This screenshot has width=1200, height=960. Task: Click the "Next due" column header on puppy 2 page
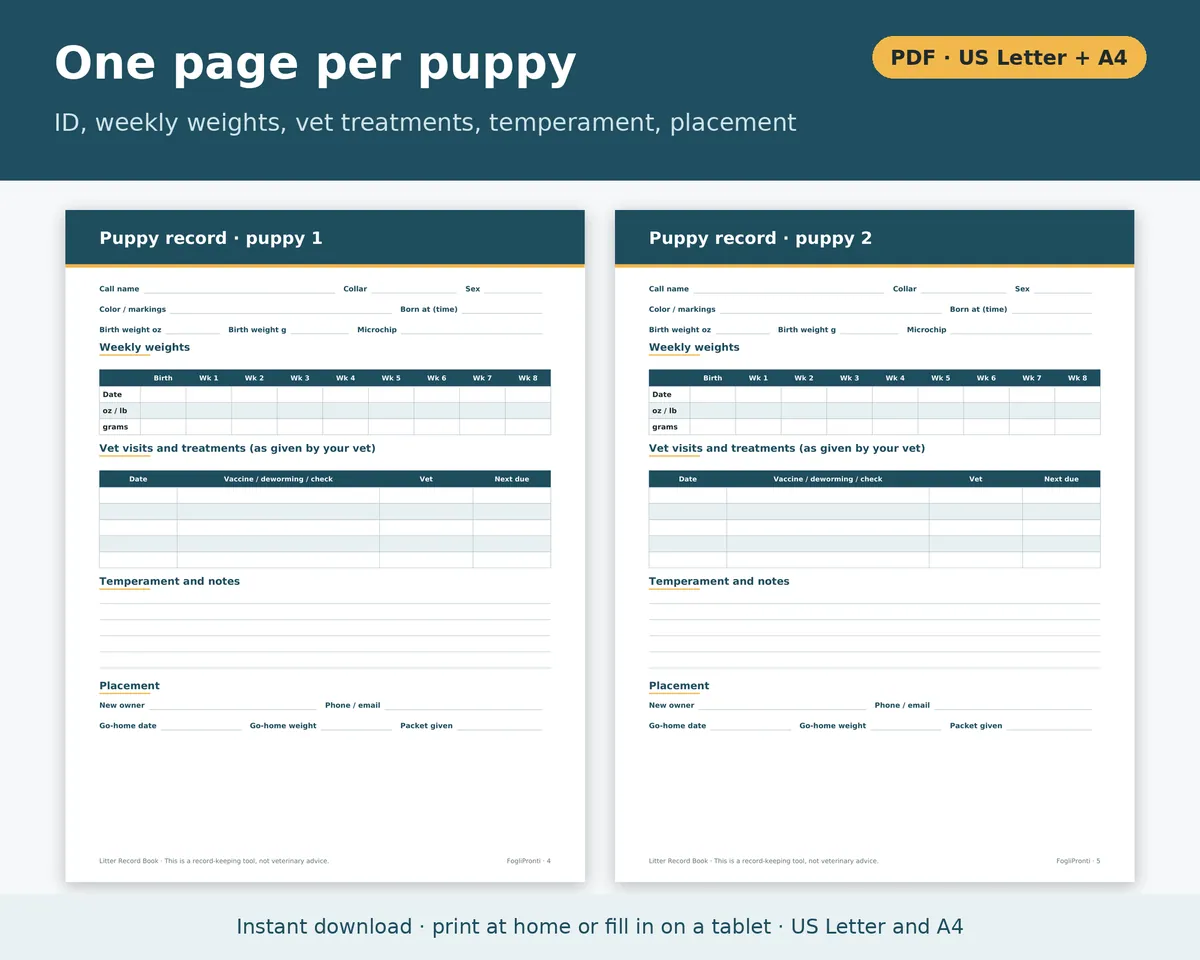point(1062,479)
